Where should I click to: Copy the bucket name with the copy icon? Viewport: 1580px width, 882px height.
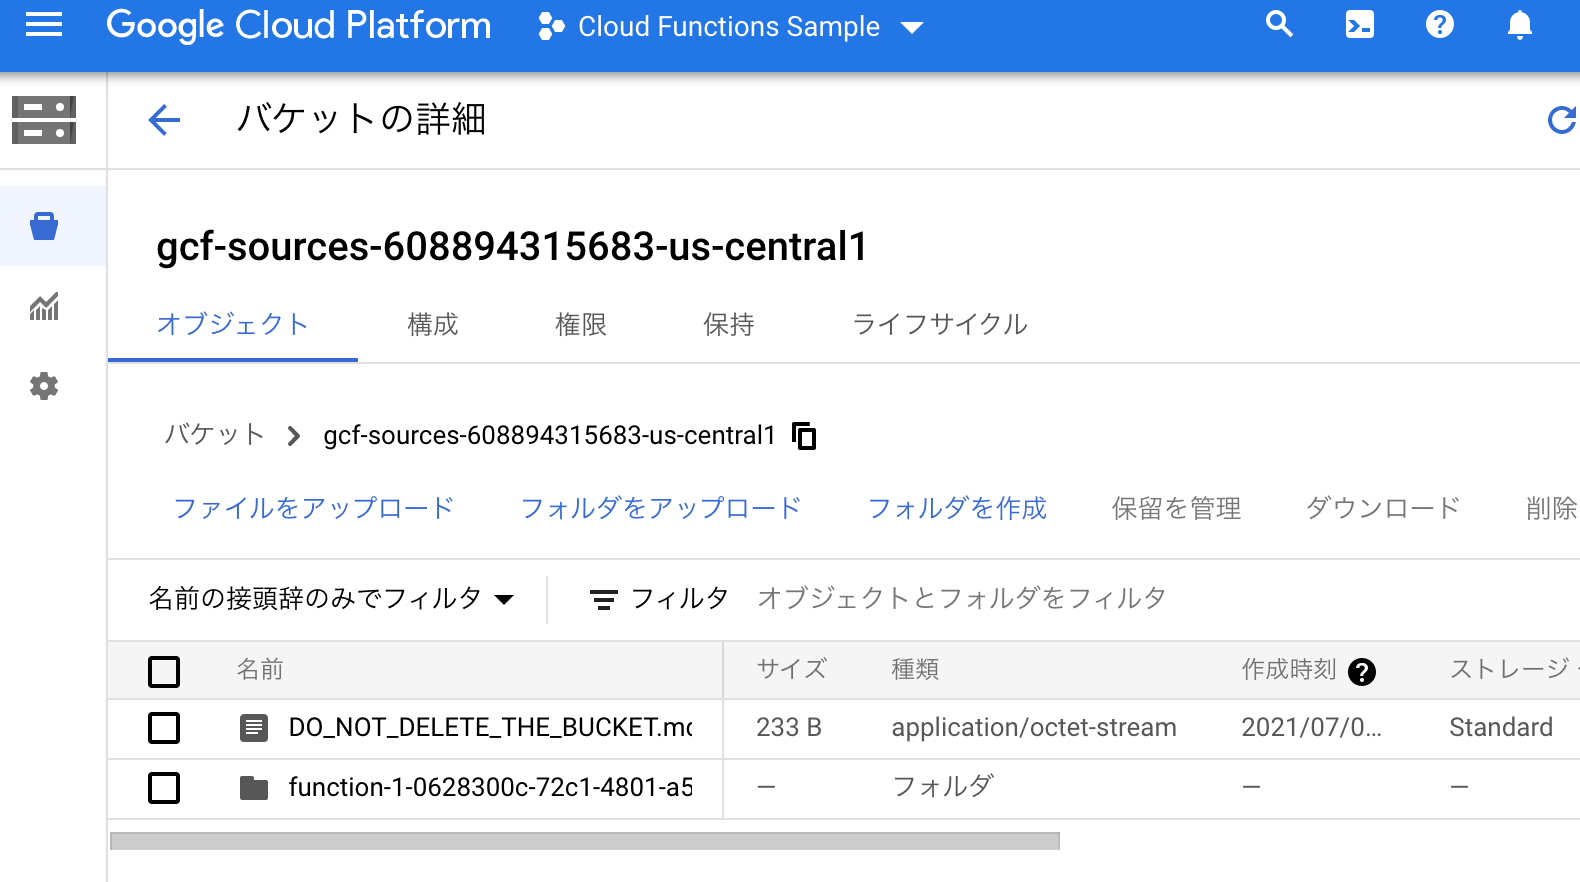pyautogui.click(x=804, y=436)
